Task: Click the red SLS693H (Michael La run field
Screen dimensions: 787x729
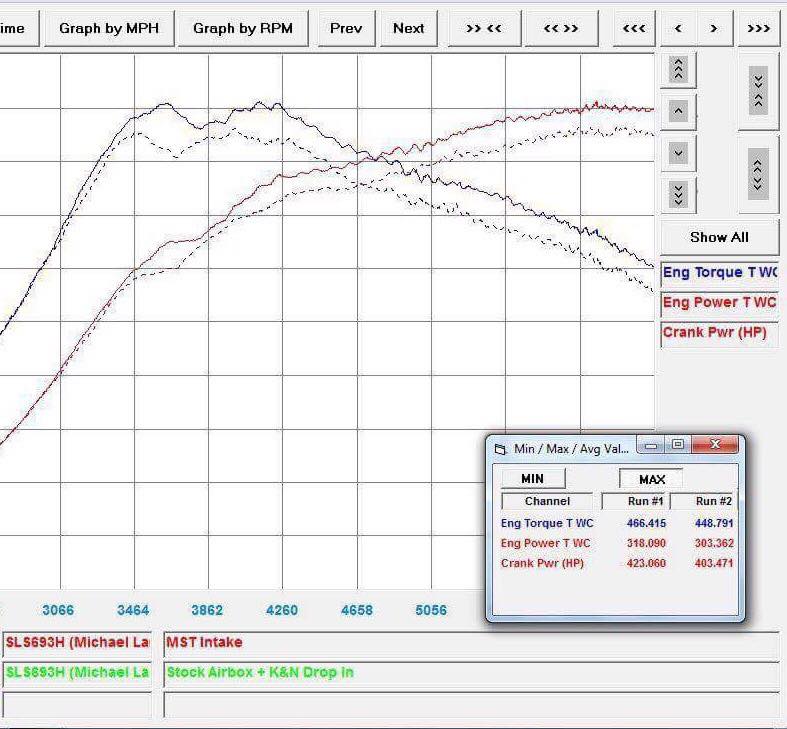Action: [x=77, y=643]
